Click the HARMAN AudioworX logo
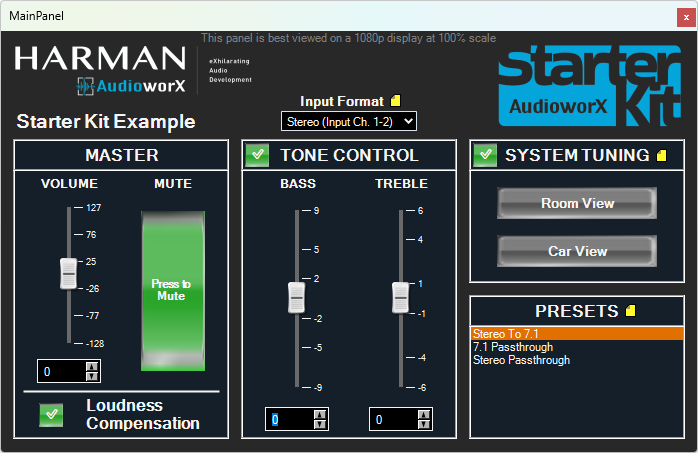 pyautogui.click(x=101, y=70)
